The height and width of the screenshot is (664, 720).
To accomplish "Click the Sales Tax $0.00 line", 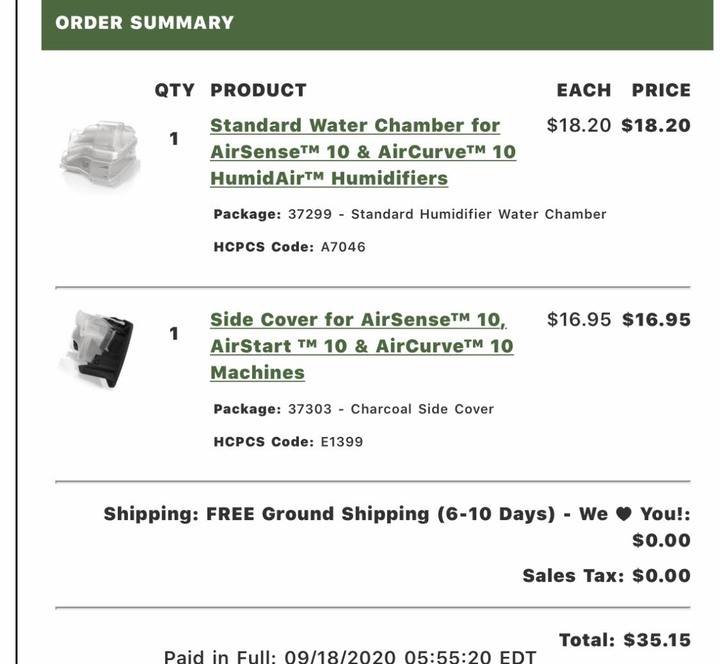I will (x=606, y=576).
